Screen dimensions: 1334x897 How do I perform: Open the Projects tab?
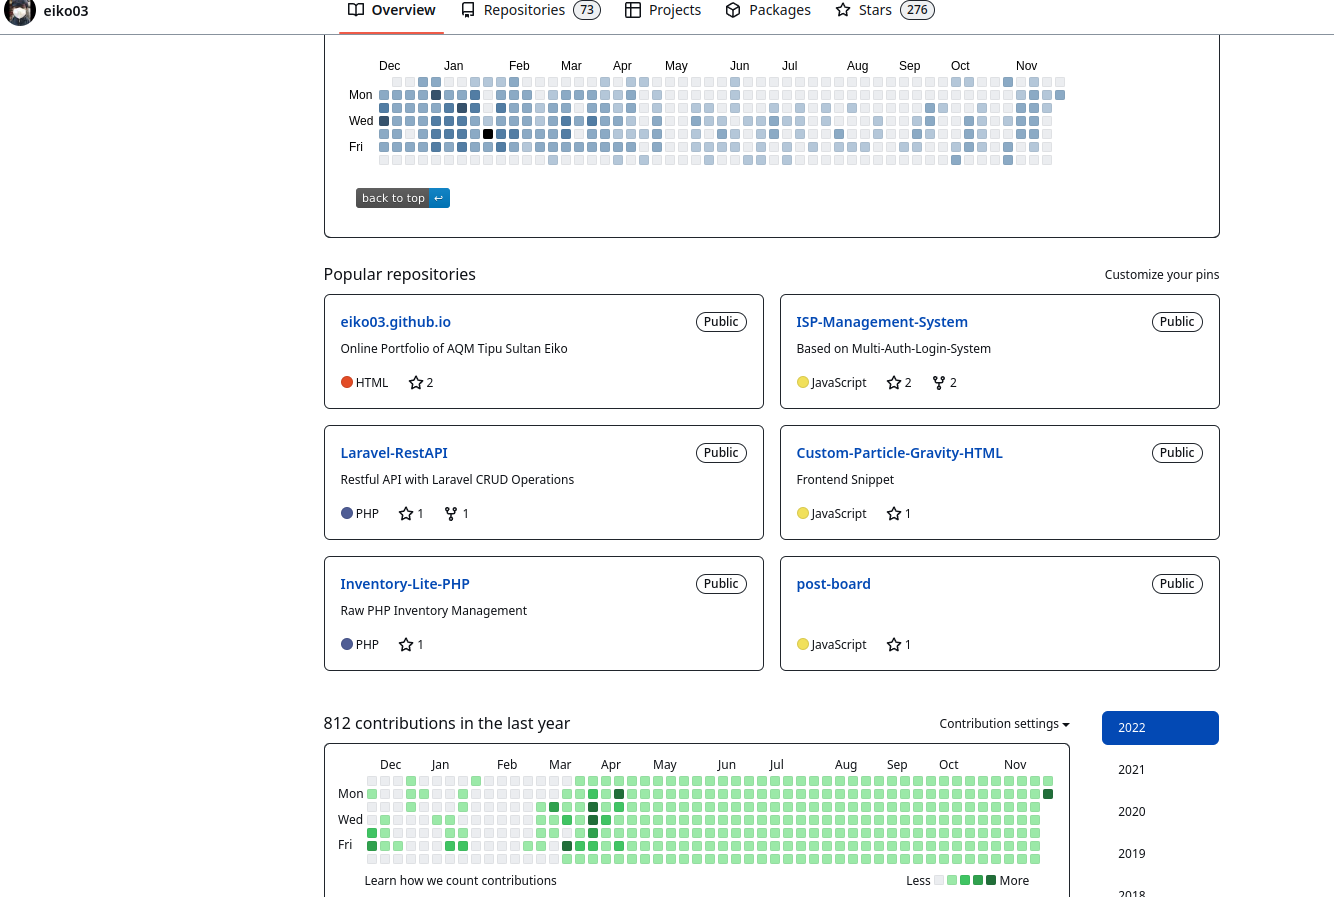point(662,9)
